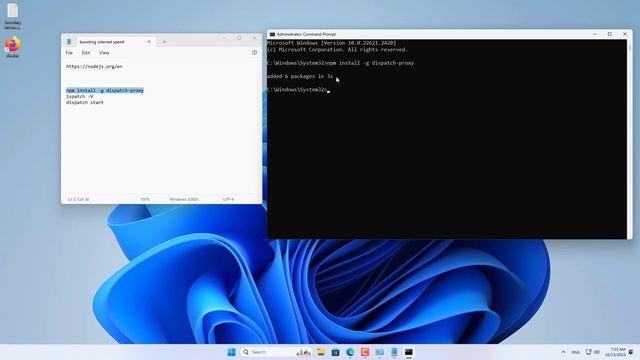Open Notepad settings gear icon
640x360 pixels.
point(254,52)
